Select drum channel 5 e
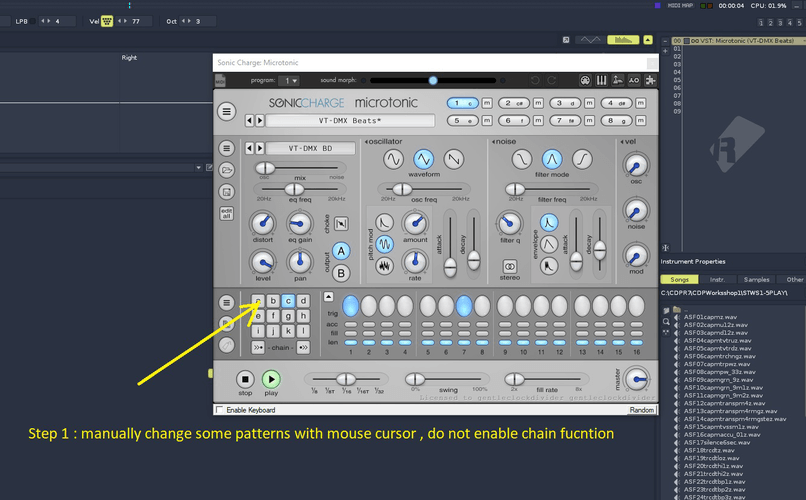Image resolution: width=806 pixels, height=500 pixels. 462,120
